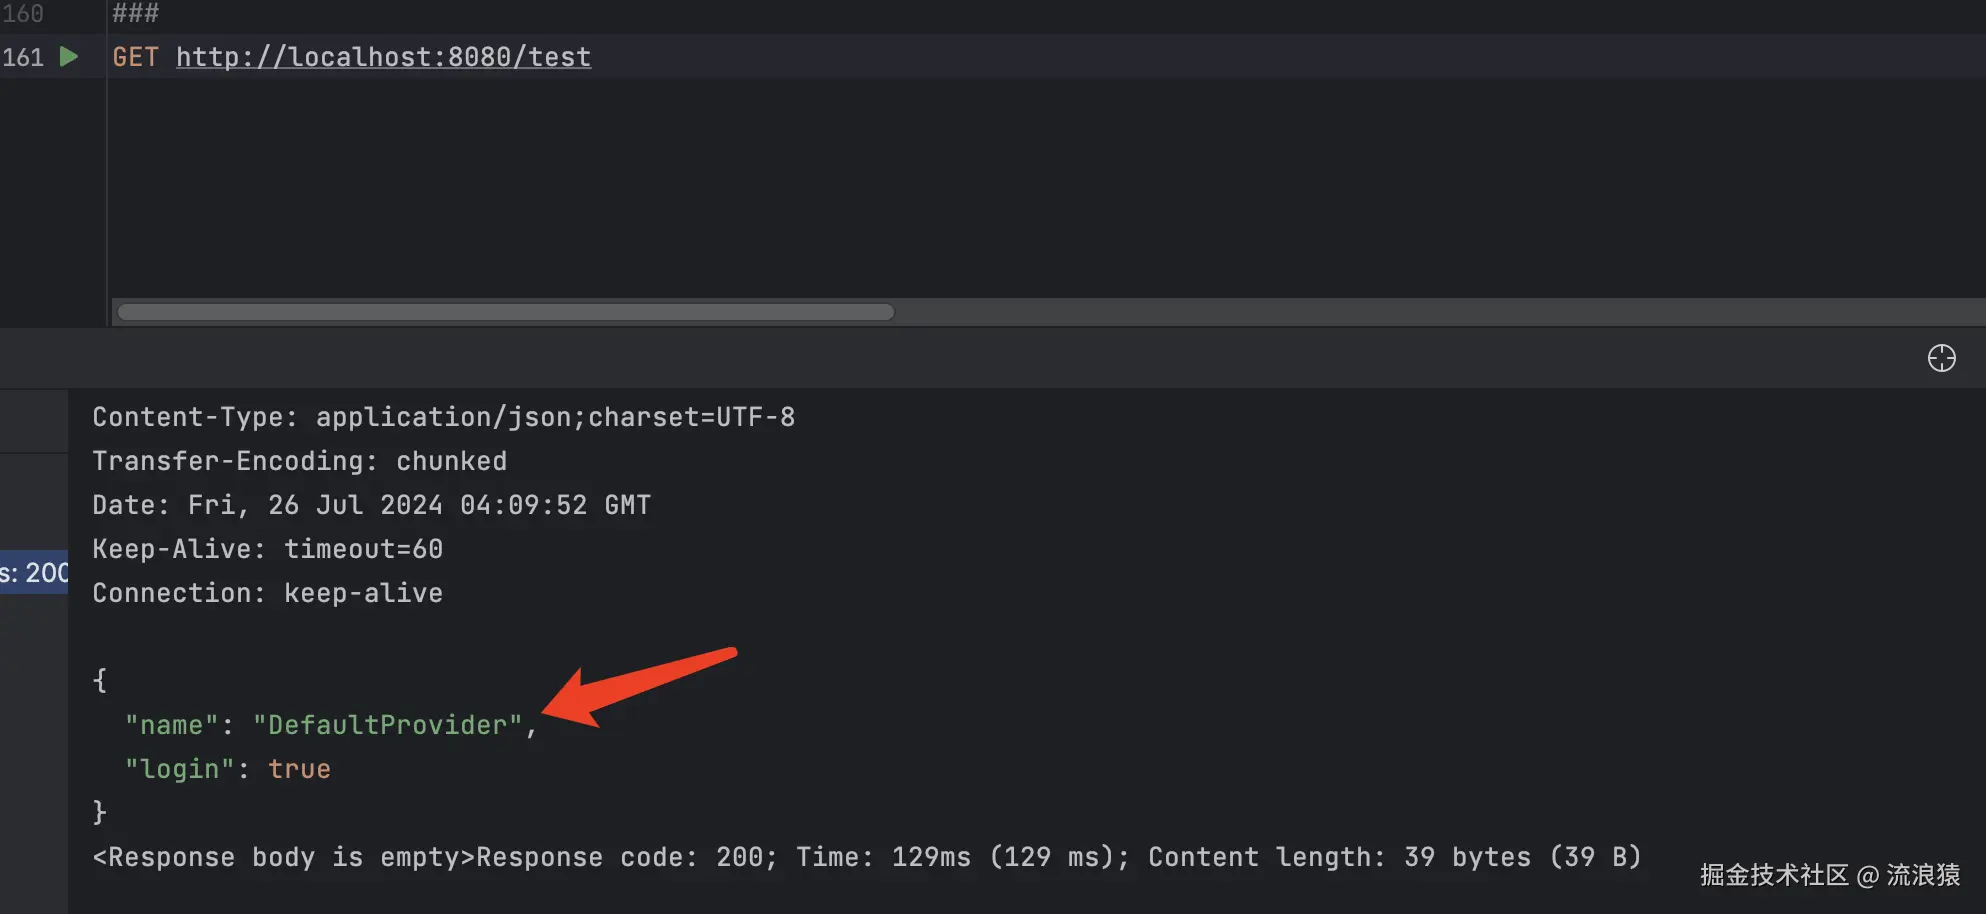Viewport: 1986px width, 914px height.
Task: Click the Connection: keep-alive line
Action: 268,593
